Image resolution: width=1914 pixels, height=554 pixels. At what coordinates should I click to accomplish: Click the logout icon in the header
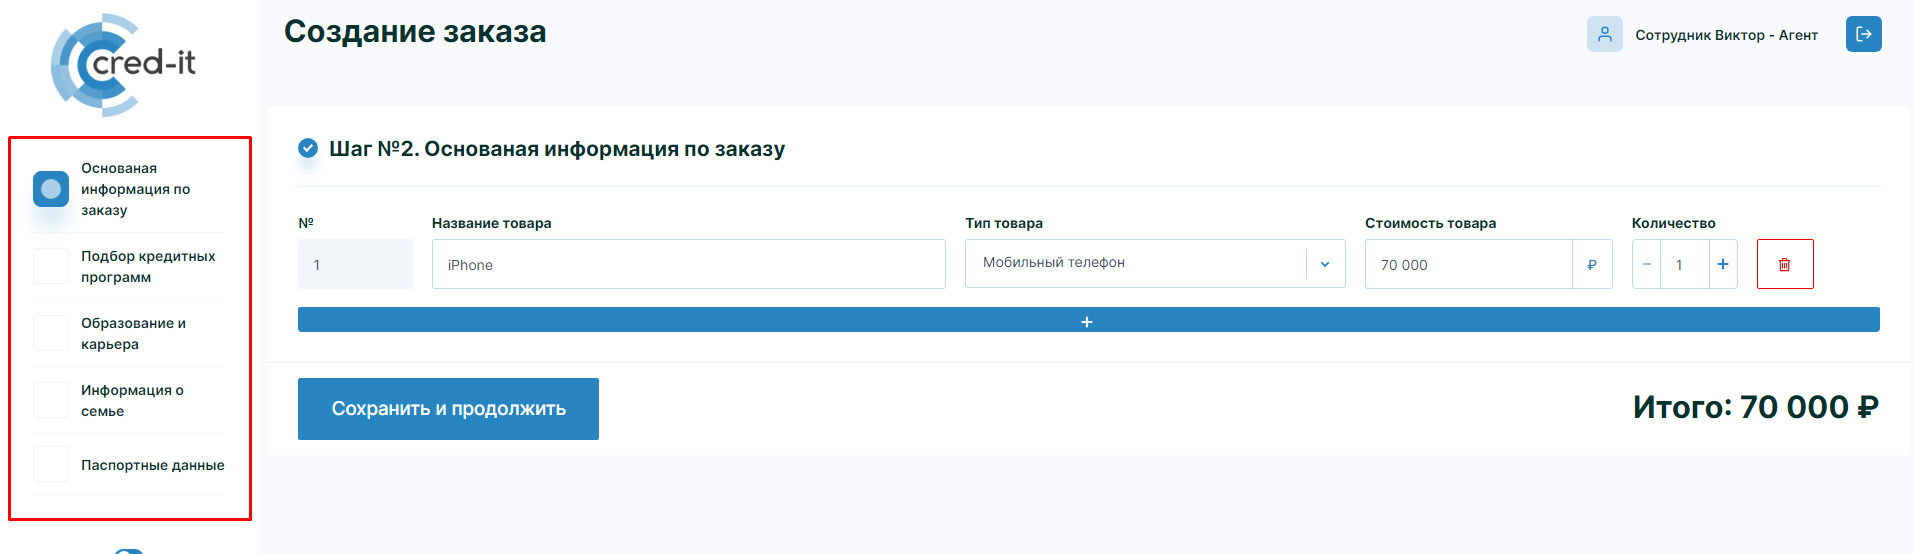pyautogui.click(x=1863, y=34)
